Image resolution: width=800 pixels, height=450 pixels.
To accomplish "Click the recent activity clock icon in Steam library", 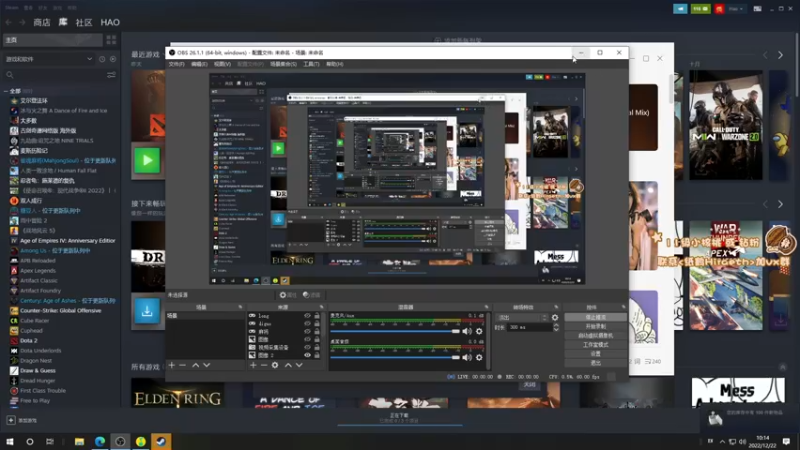I will [x=102, y=59].
